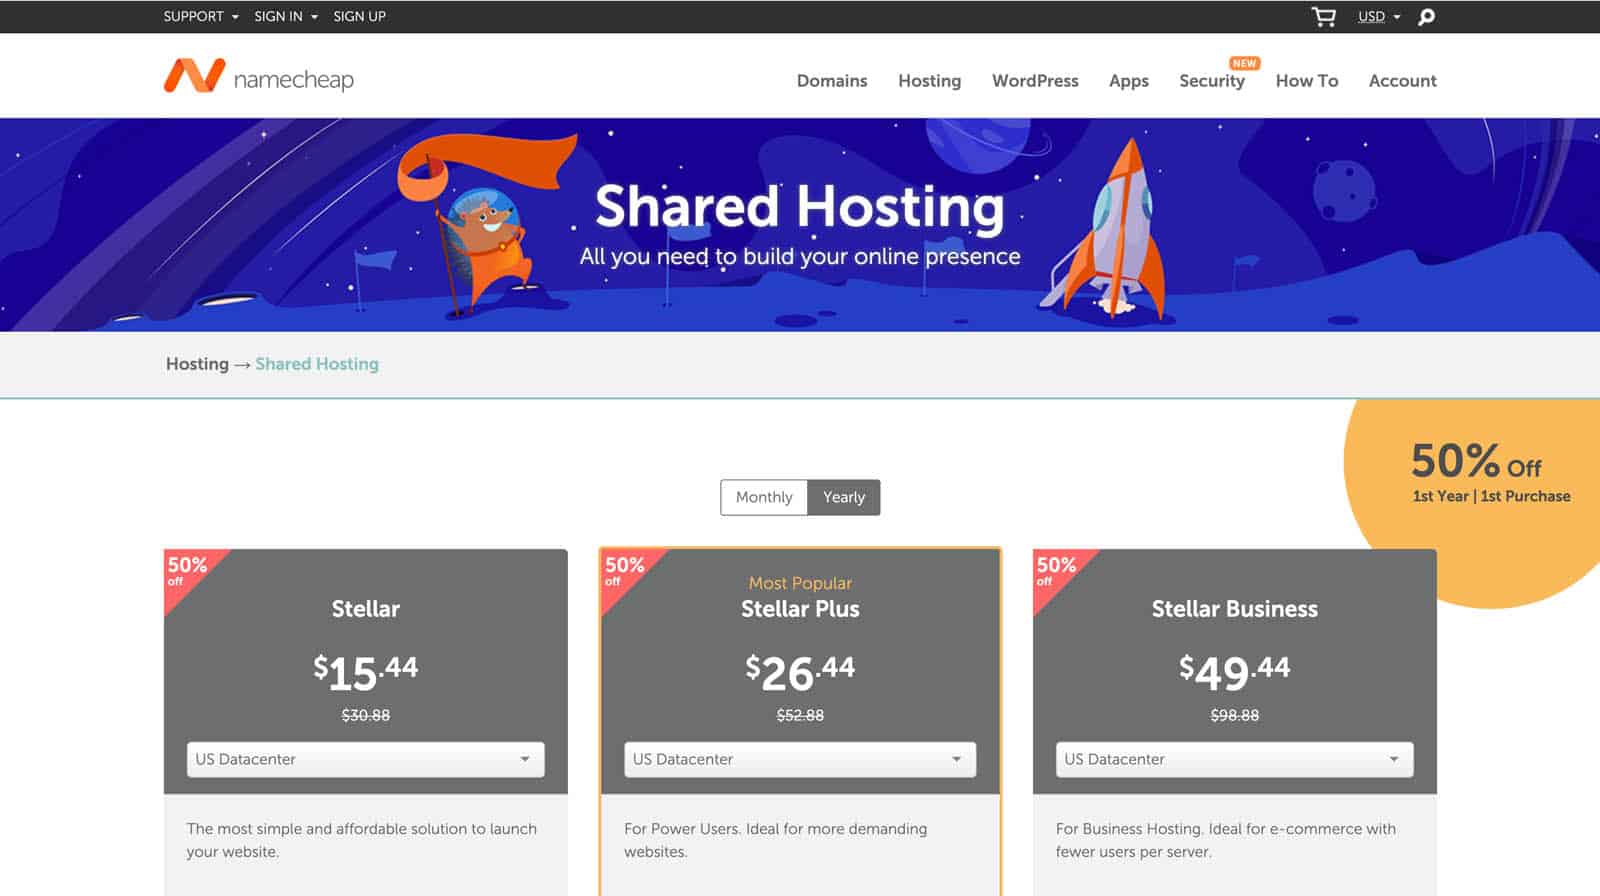The image size is (1600, 896).
Task: Expand the SIGN IN dropdown
Action: tap(286, 16)
